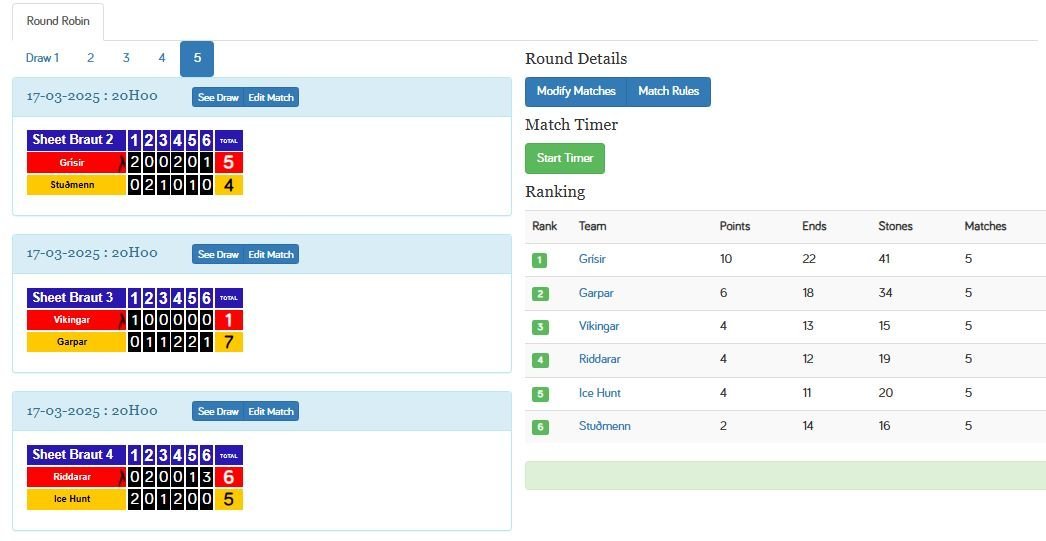Select rank 1 green badge
The height and width of the screenshot is (541, 1046).
(x=540, y=260)
